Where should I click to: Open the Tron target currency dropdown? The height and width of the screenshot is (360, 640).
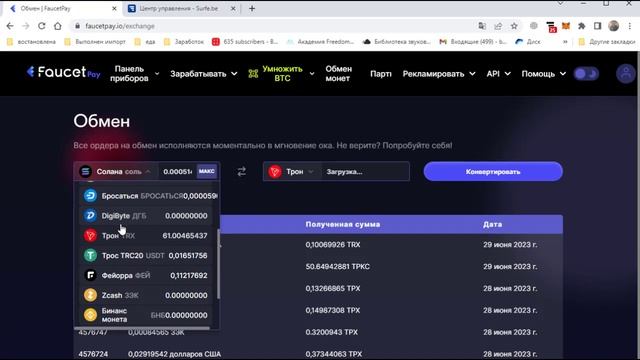(x=291, y=172)
